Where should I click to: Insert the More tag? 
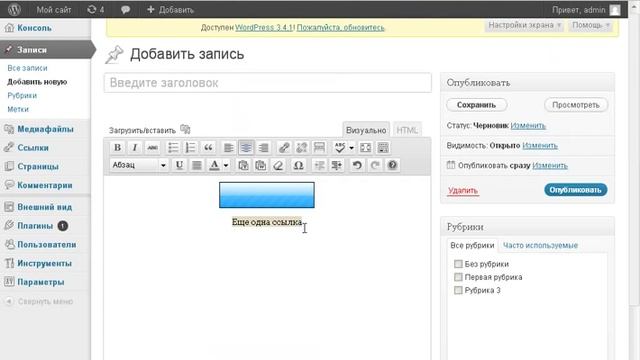point(319,147)
